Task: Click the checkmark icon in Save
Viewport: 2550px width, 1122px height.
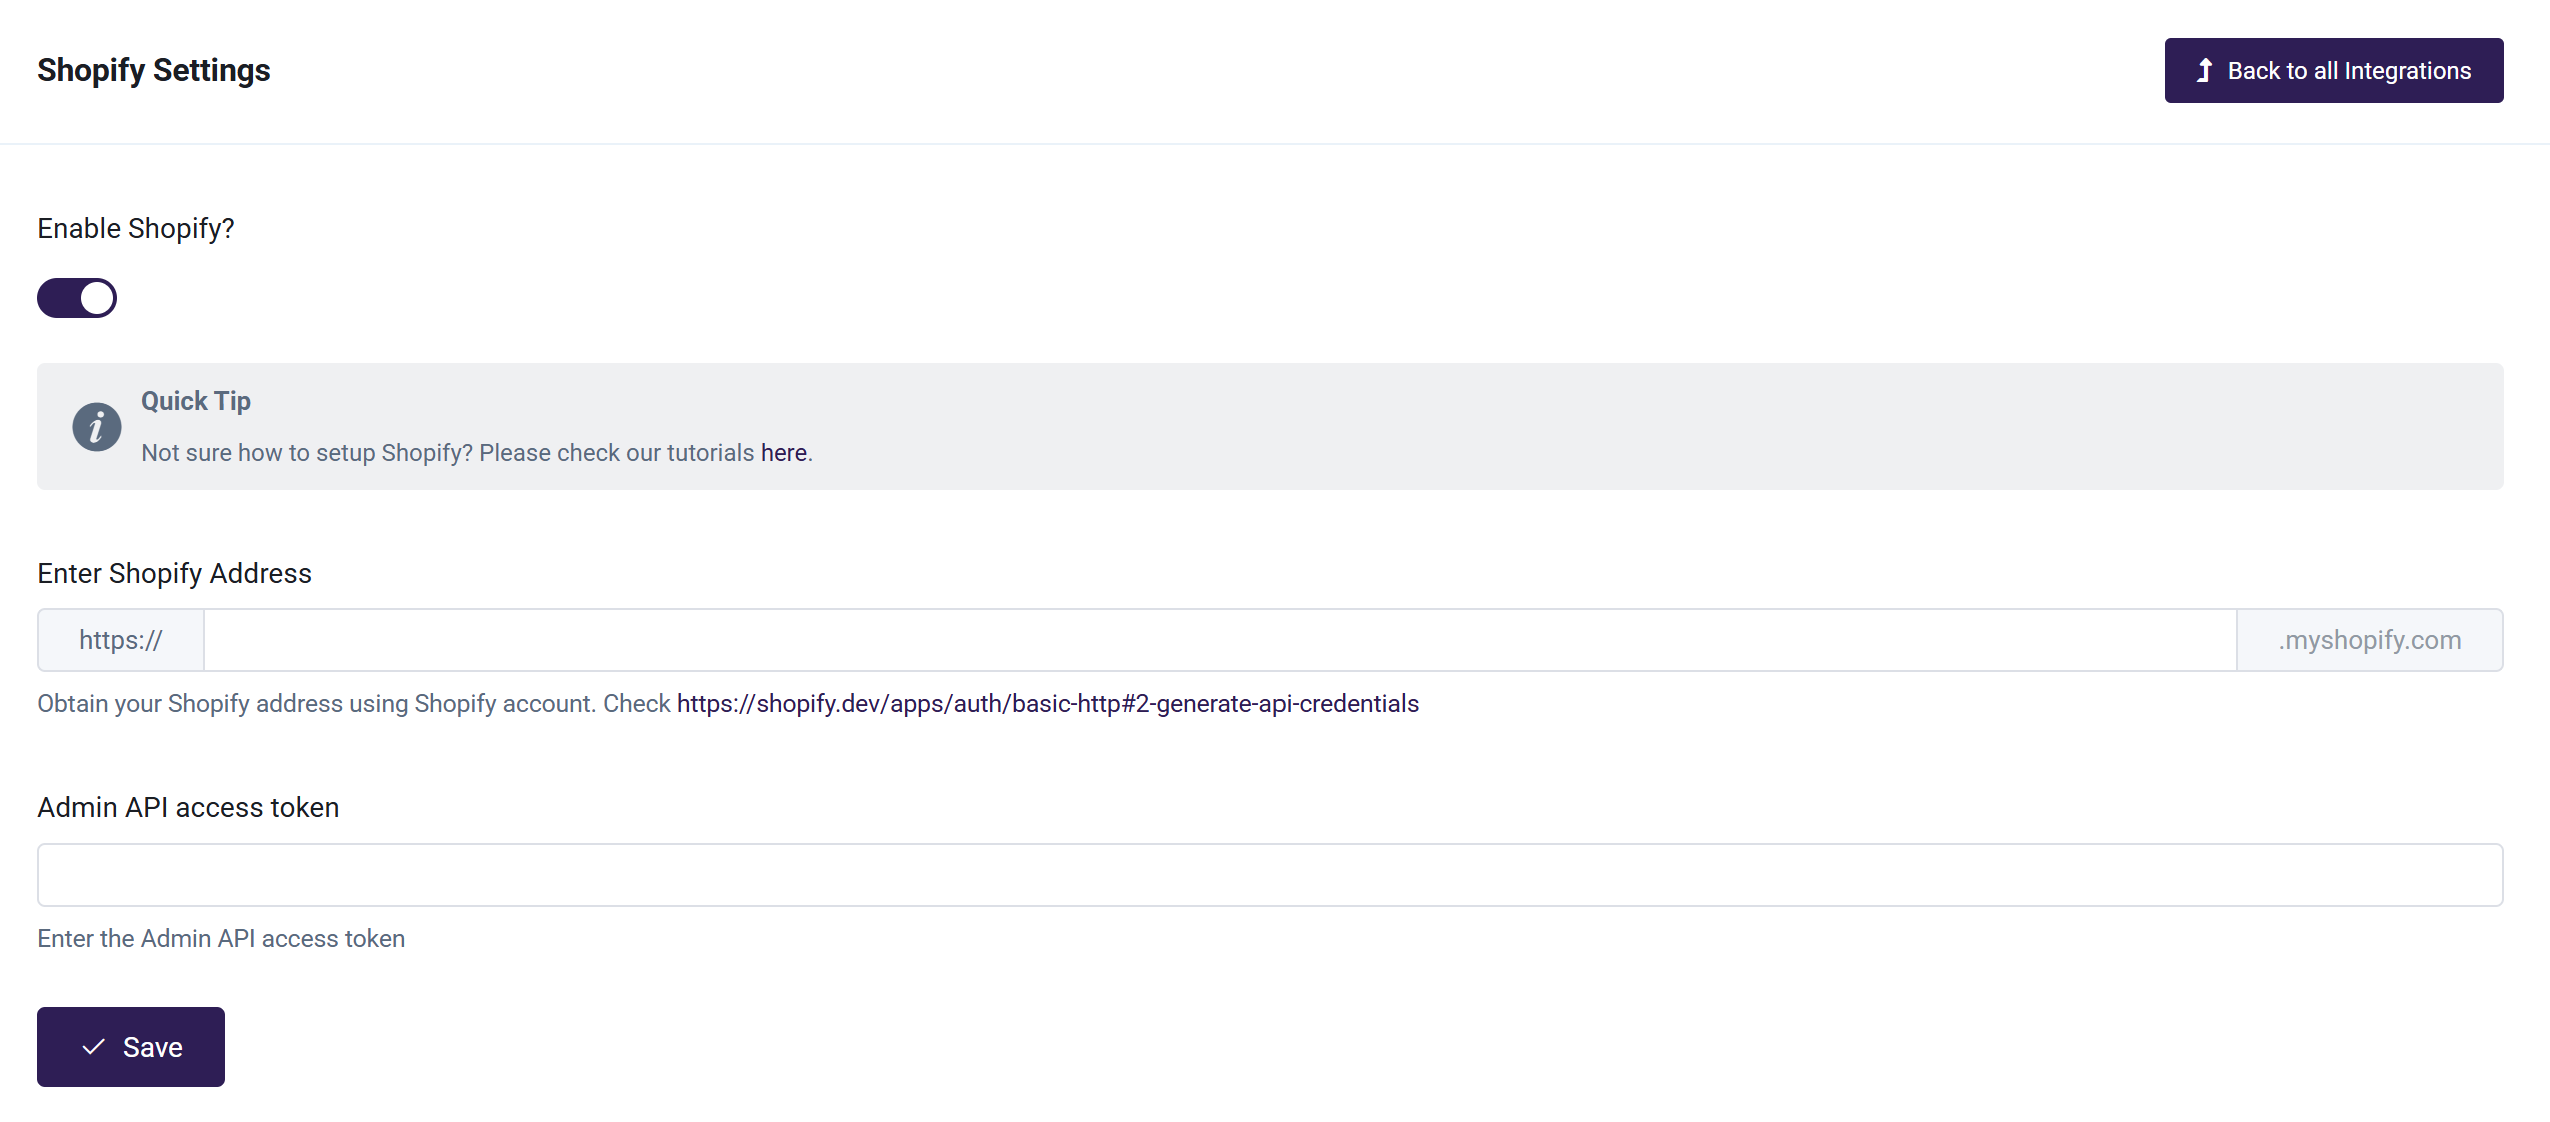Action: (x=94, y=1047)
